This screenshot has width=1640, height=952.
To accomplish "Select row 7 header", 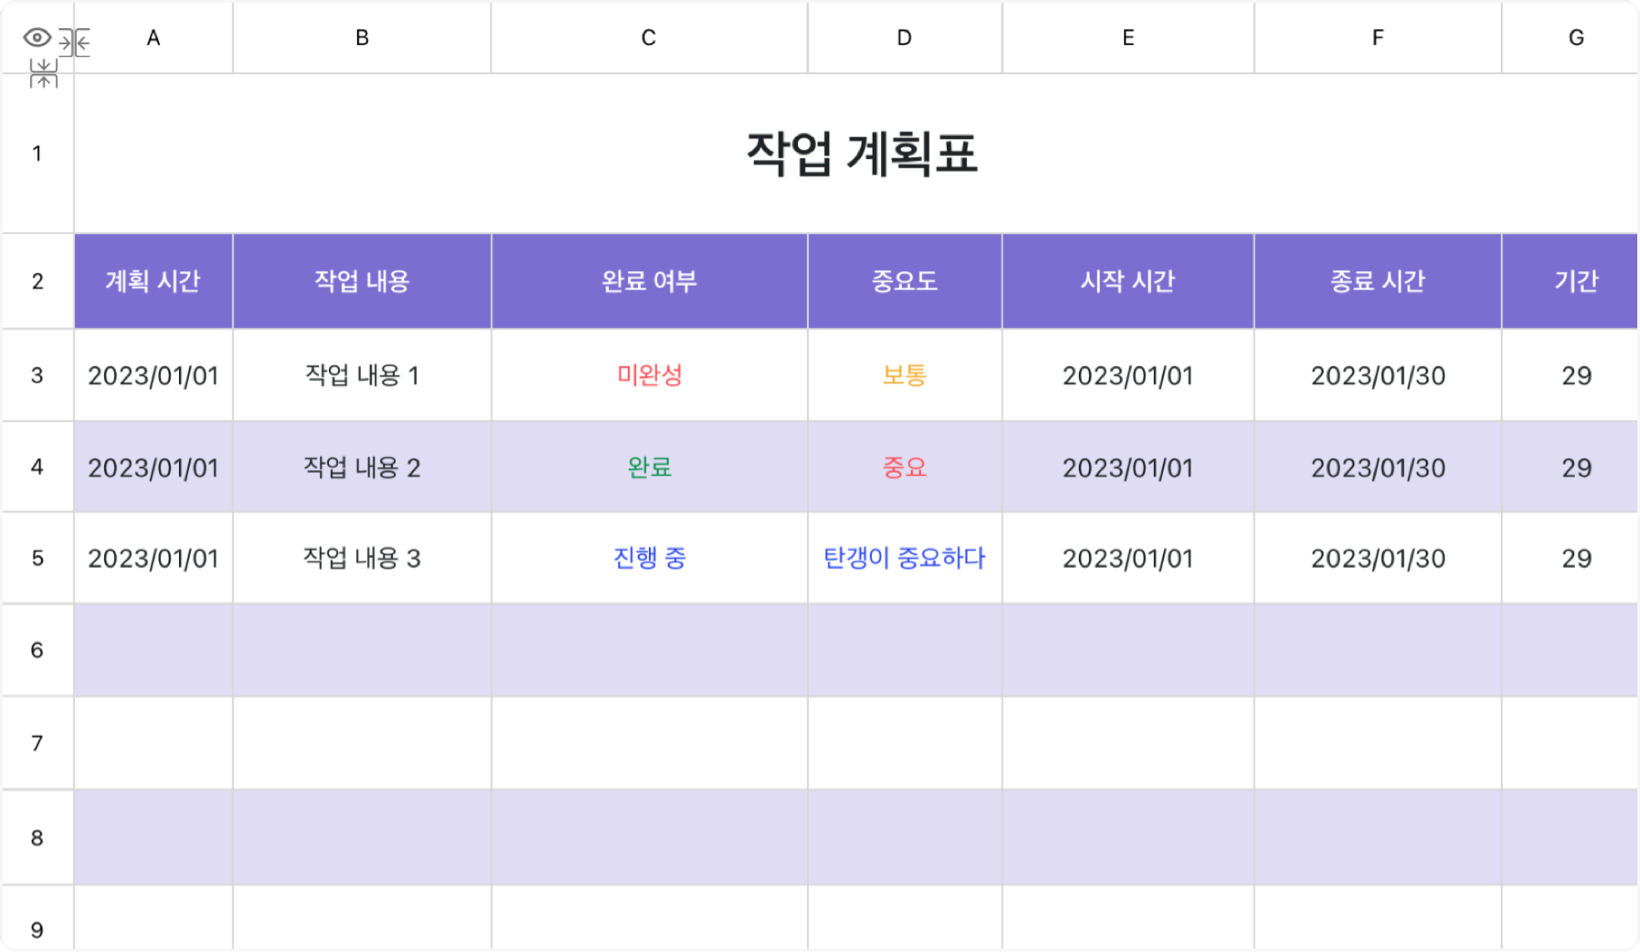I will [x=37, y=743].
